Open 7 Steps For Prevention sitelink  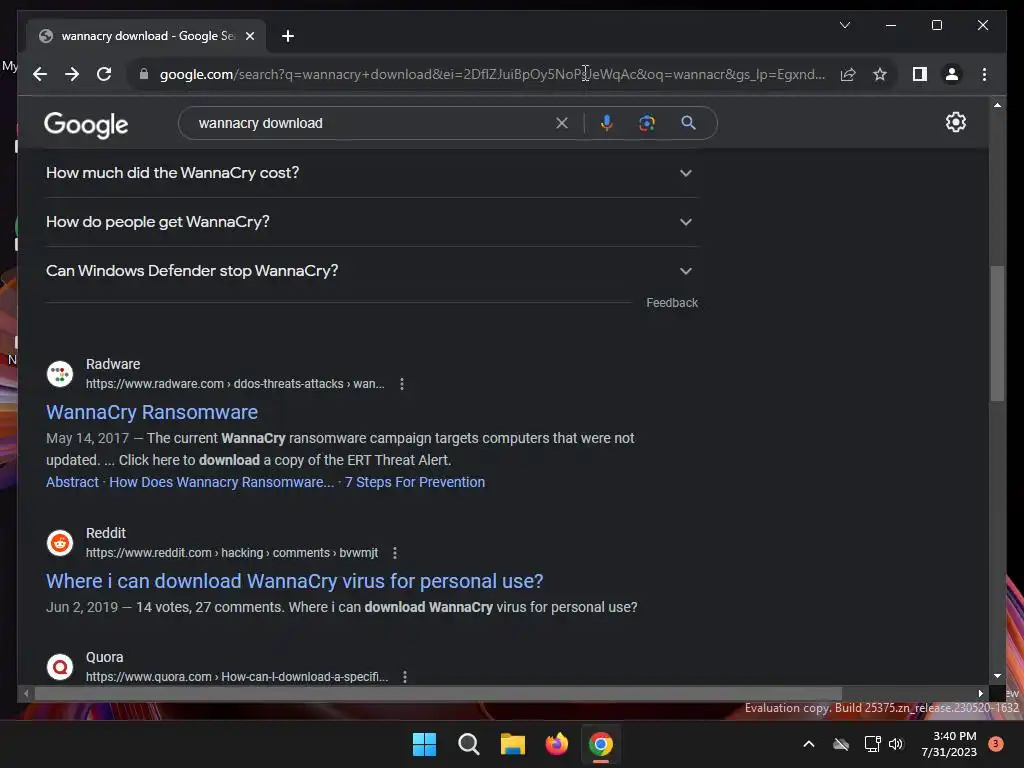[x=415, y=482]
